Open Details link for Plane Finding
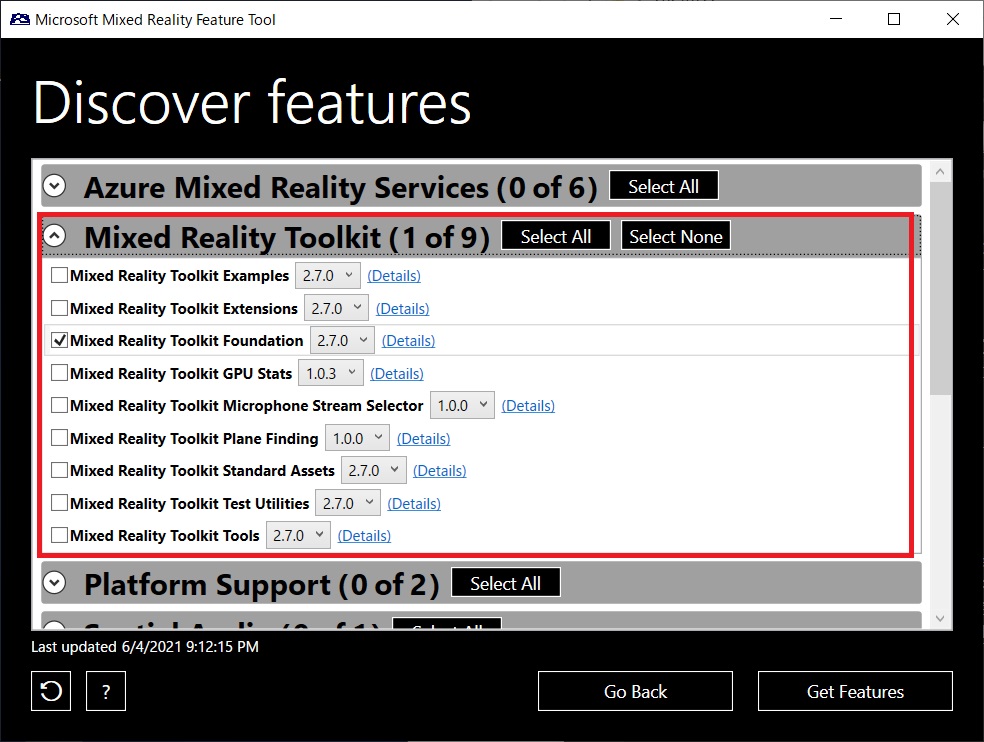This screenshot has height=742, width=984. (424, 439)
